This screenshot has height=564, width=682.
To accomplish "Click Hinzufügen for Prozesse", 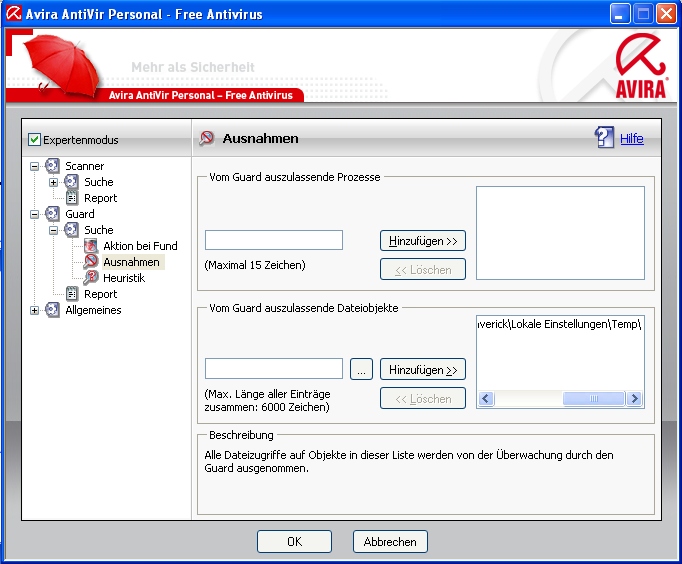I will (423, 241).
